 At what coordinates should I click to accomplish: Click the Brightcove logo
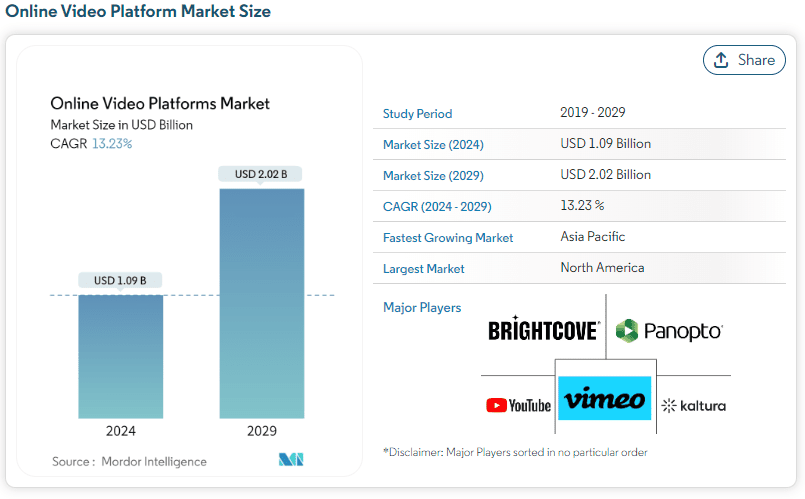point(544,329)
